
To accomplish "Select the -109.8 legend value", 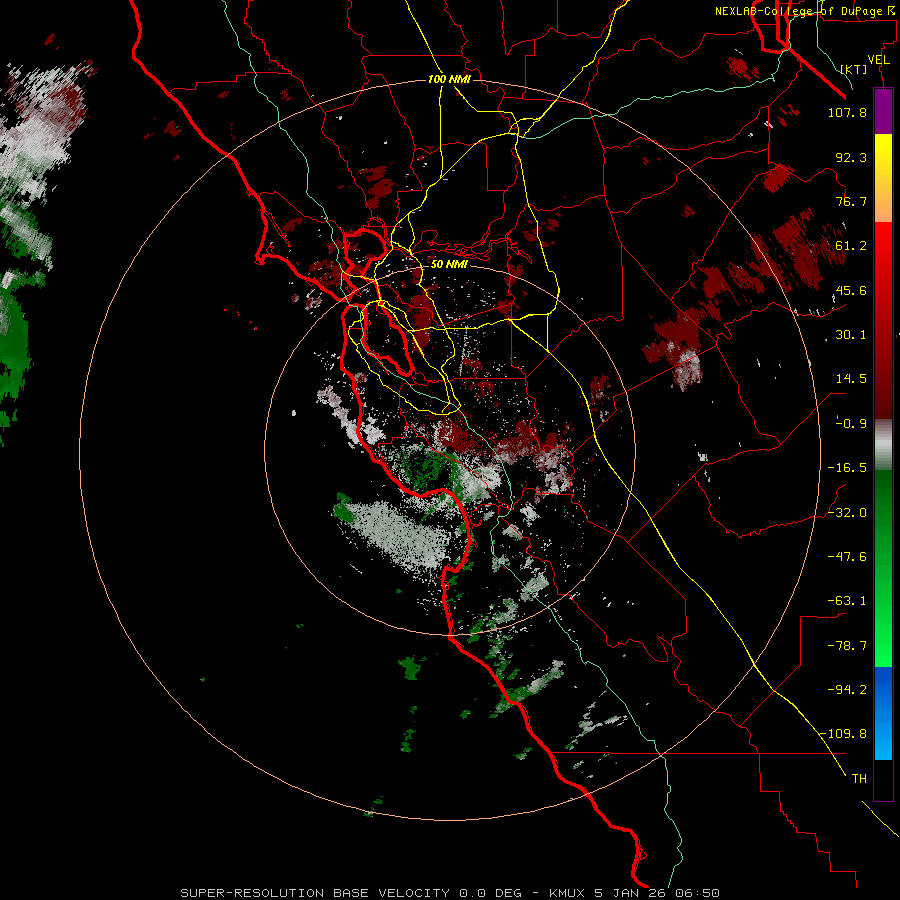I will point(843,734).
